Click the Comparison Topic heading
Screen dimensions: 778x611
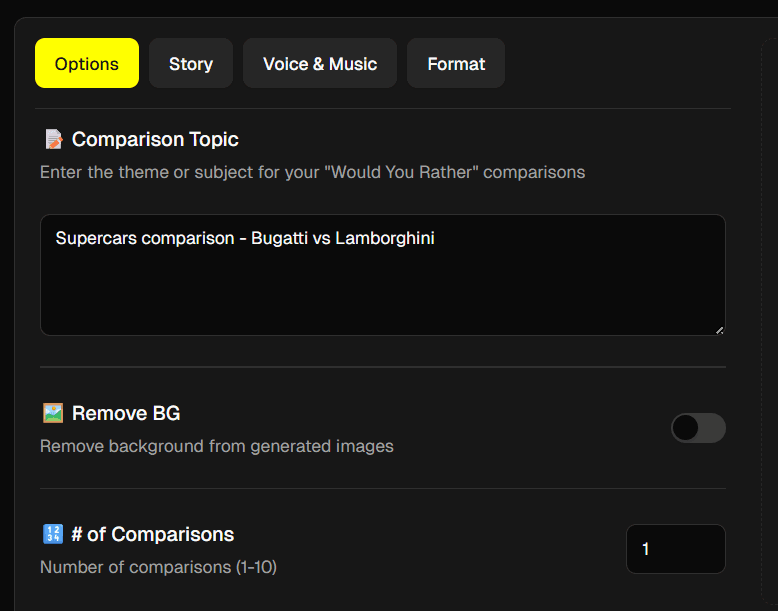tap(155, 139)
